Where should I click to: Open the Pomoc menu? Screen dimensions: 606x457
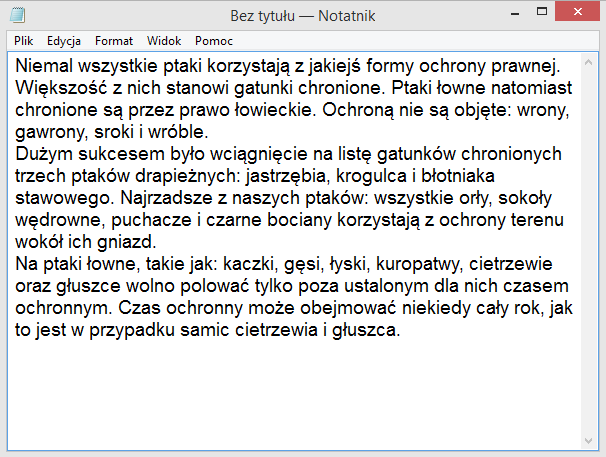click(x=214, y=41)
